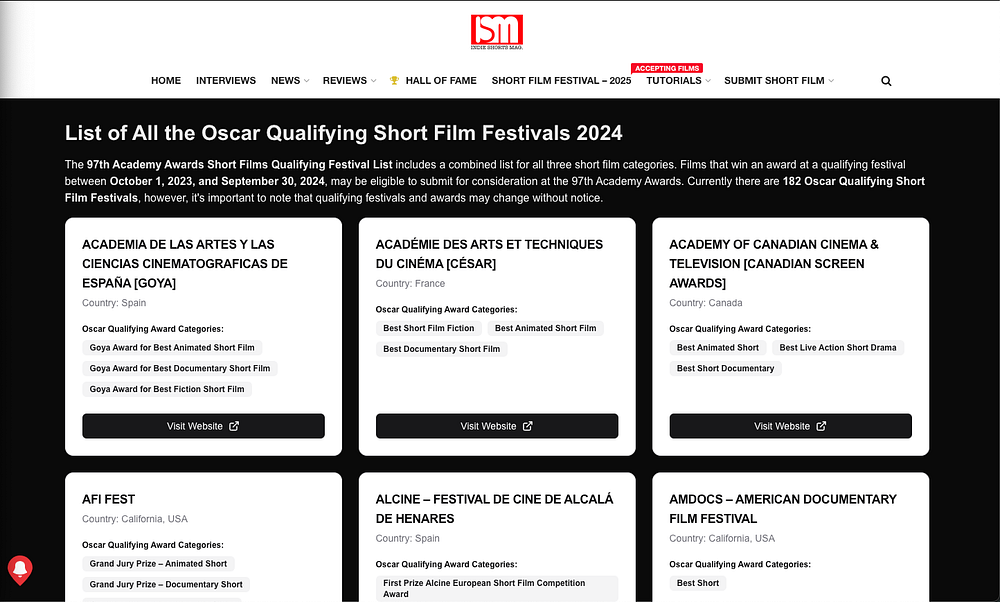Open the Tutorials menu item
Image resolution: width=1000 pixels, height=602 pixels.
(673, 80)
